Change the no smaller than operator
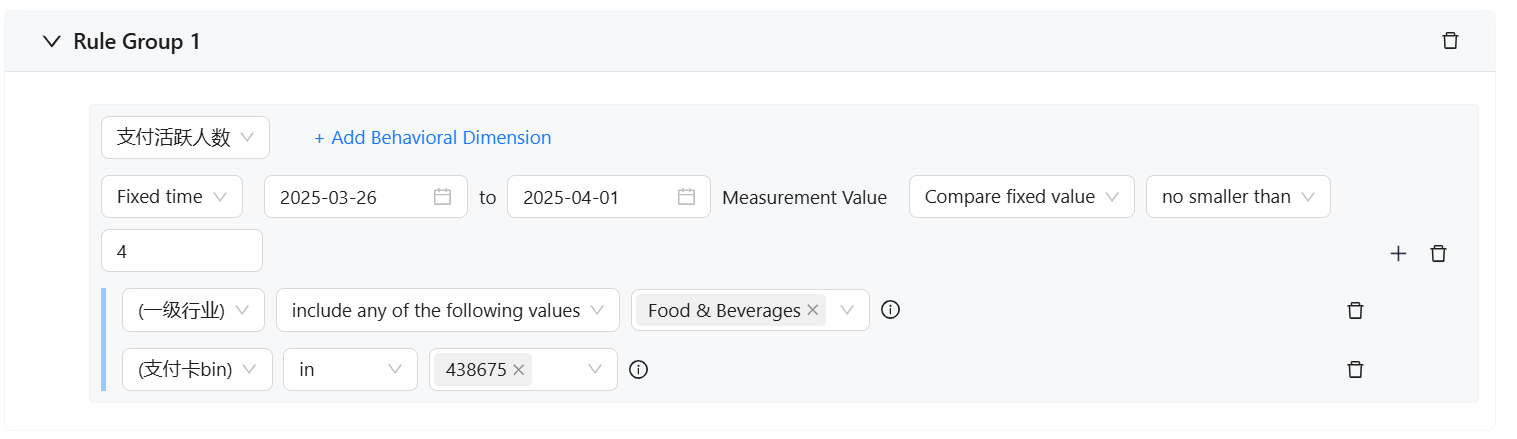This screenshot has height=439, width=1517. (1237, 197)
